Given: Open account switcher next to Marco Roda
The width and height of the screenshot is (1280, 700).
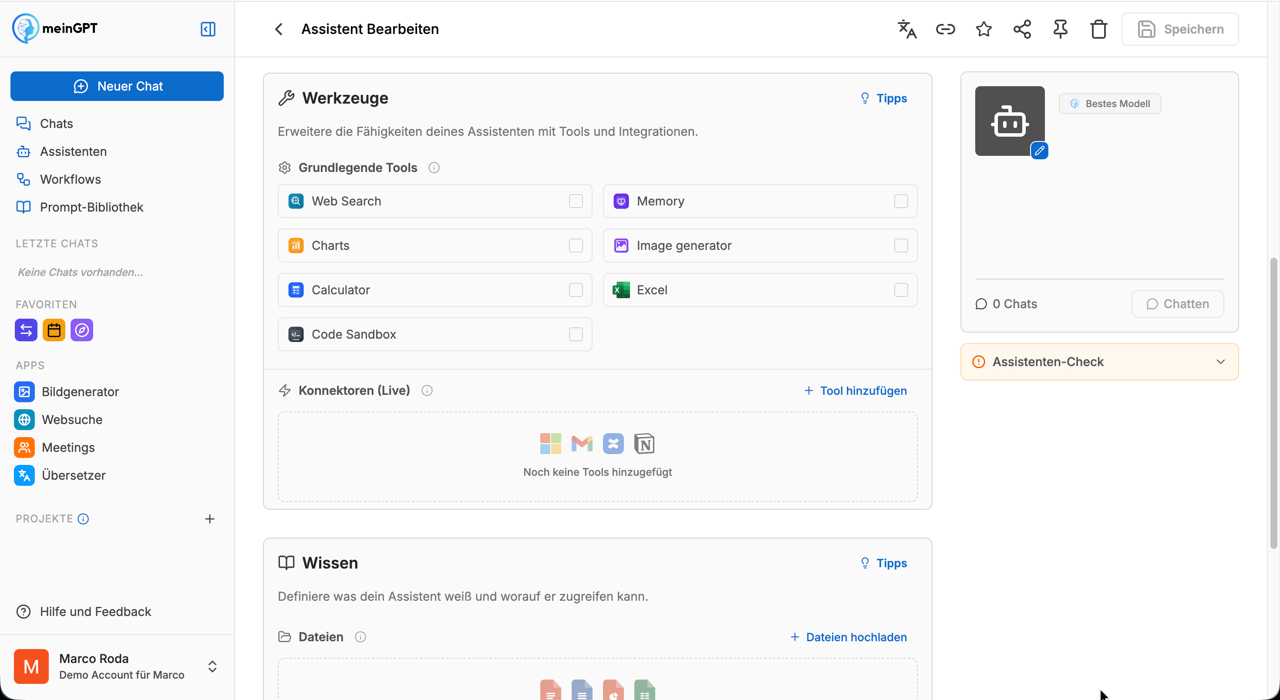Looking at the screenshot, I should pyautogui.click(x=212, y=666).
